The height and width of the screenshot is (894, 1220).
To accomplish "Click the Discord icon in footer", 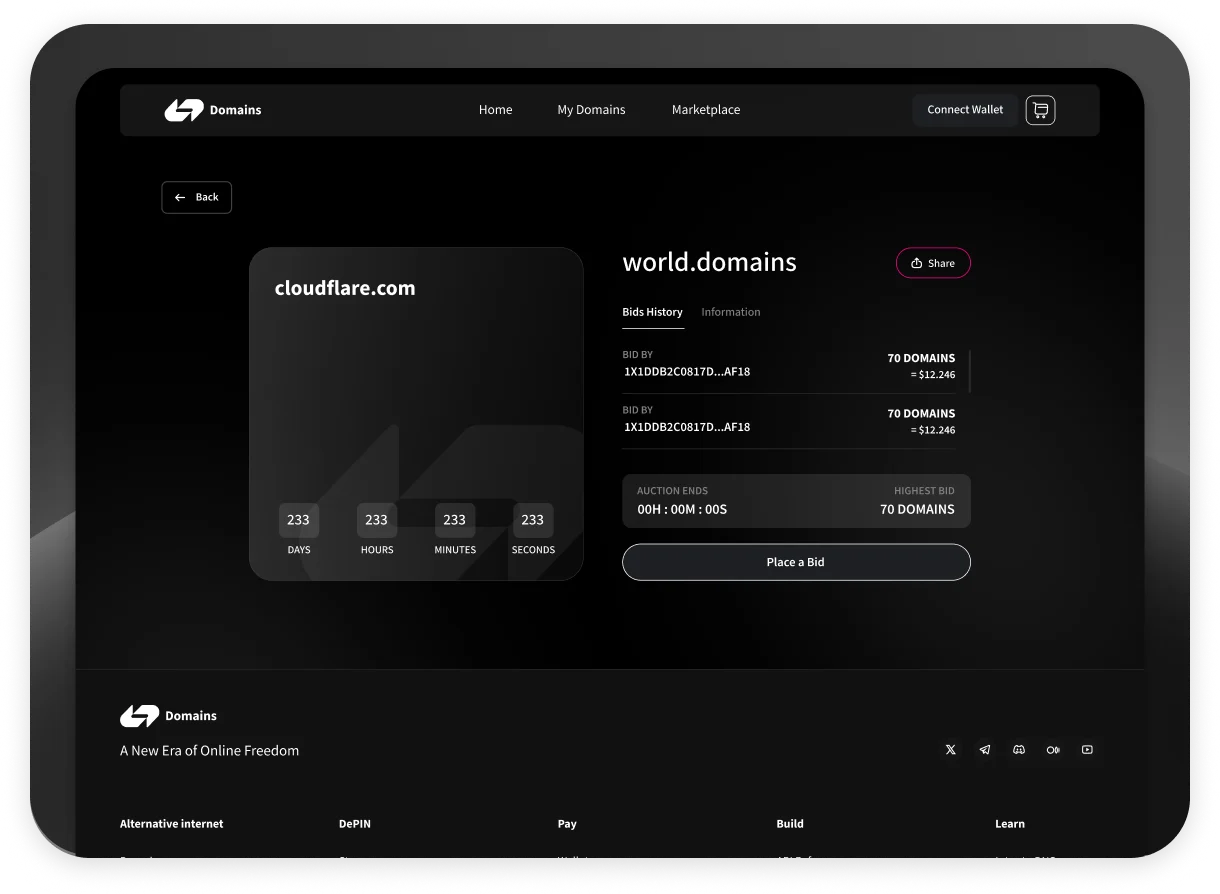I will coord(1019,750).
